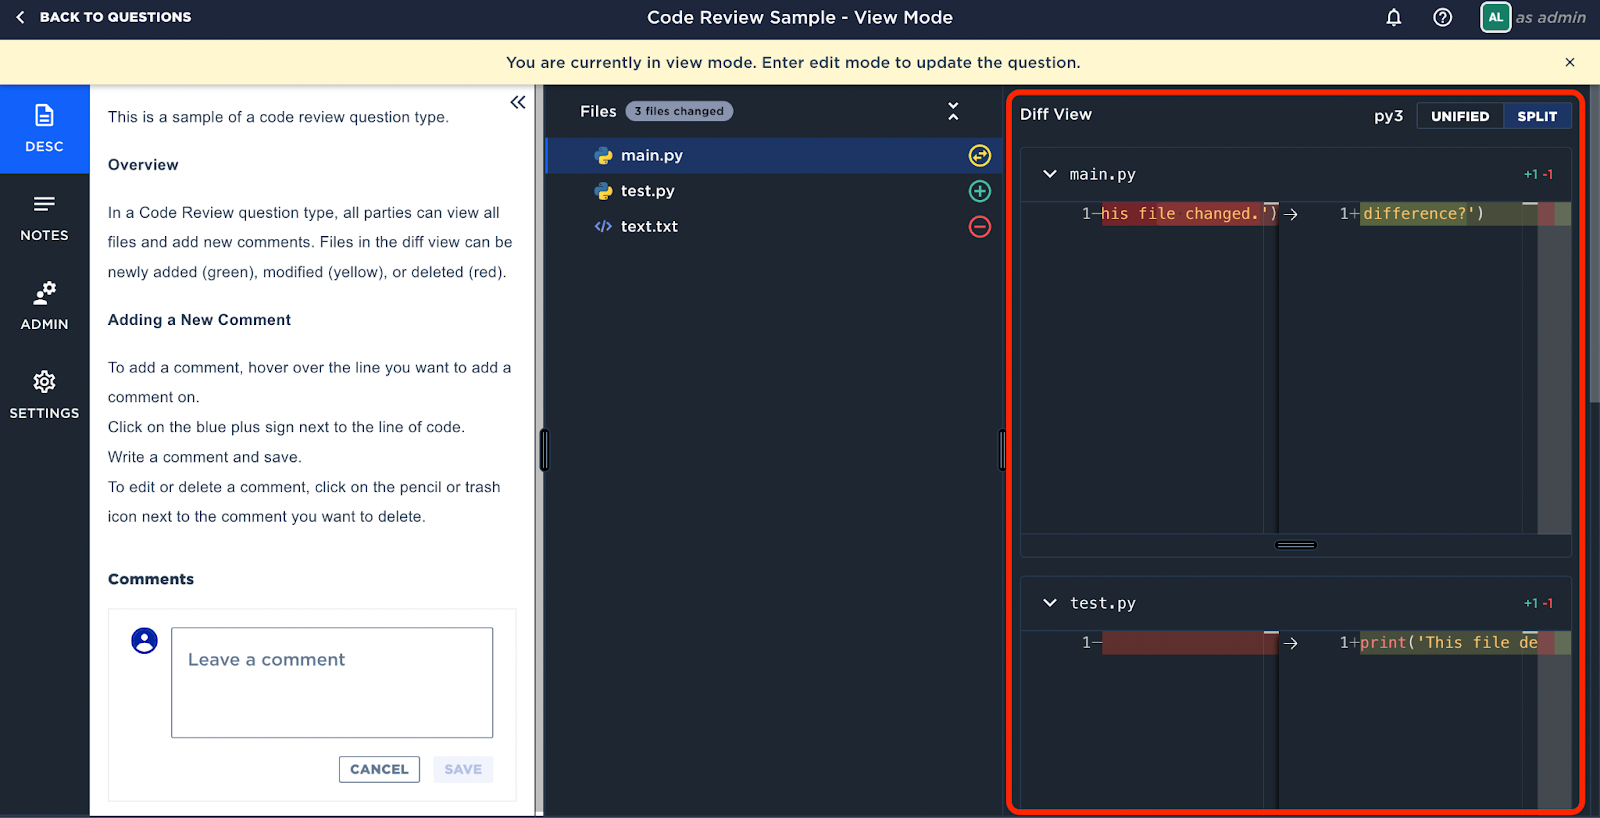Collapse the description panel with double chevron
The height and width of the screenshot is (818, 1600).
[x=518, y=102]
